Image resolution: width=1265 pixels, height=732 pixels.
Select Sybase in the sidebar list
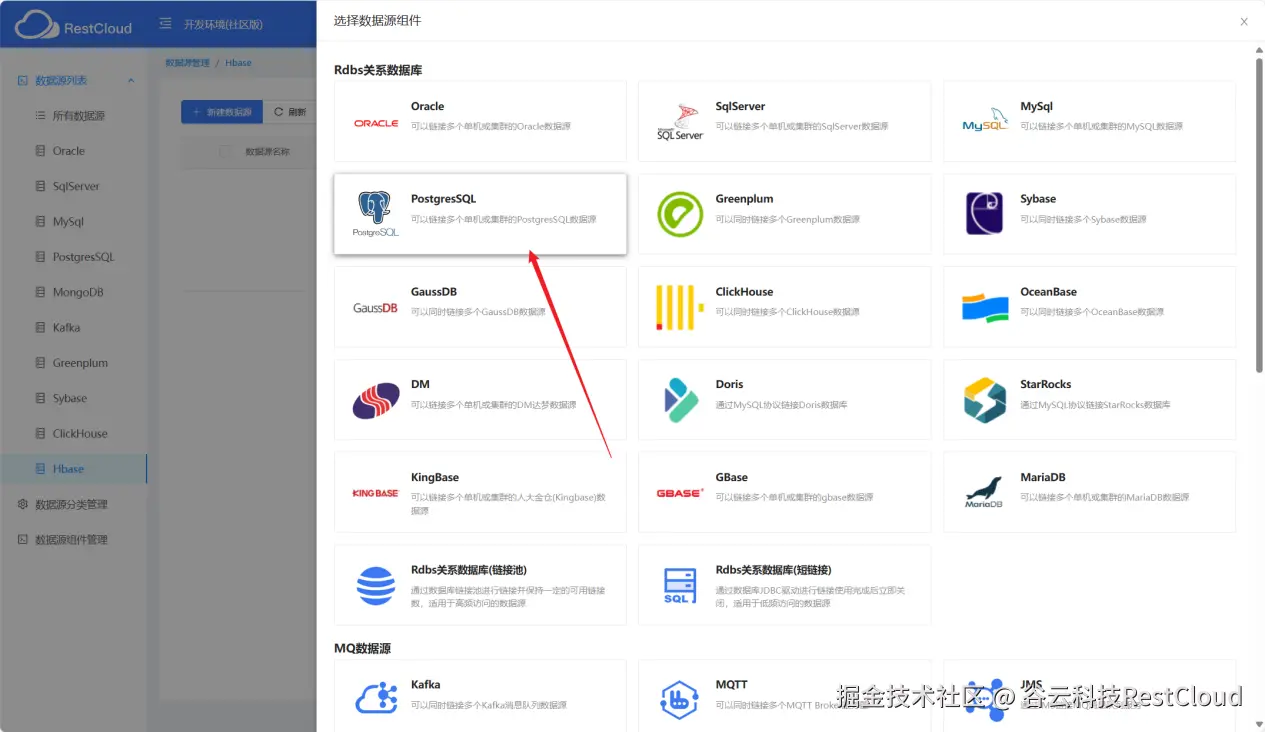pos(74,398)
